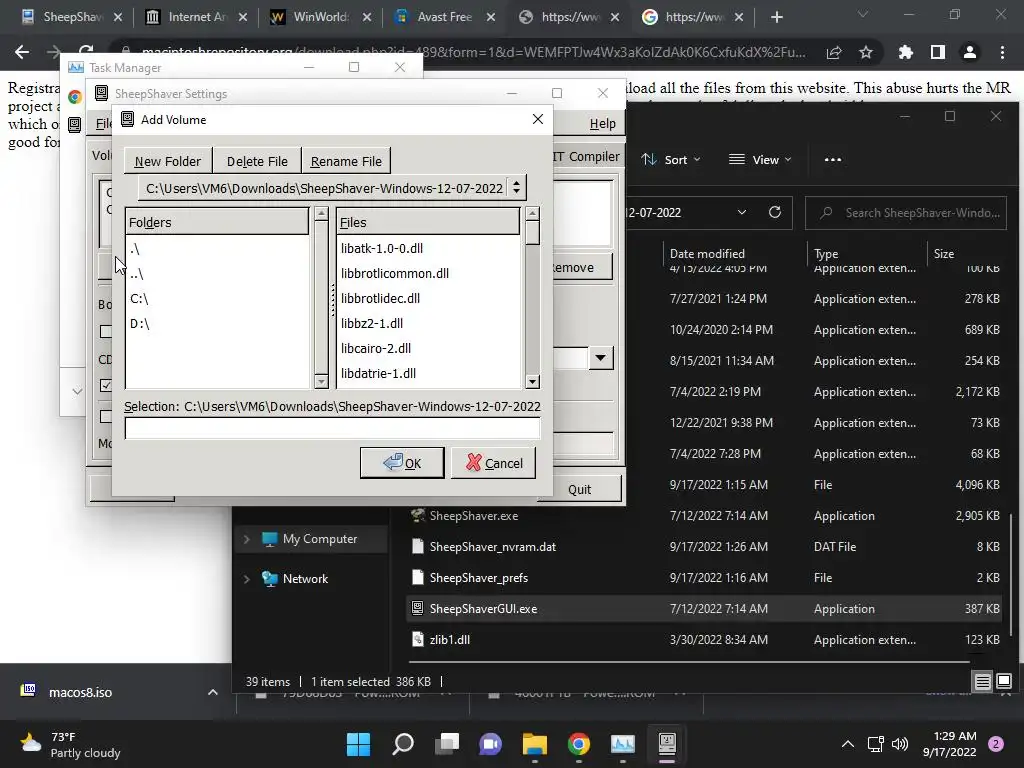Switch to large thumbnails view icon

pos(1004,682)
